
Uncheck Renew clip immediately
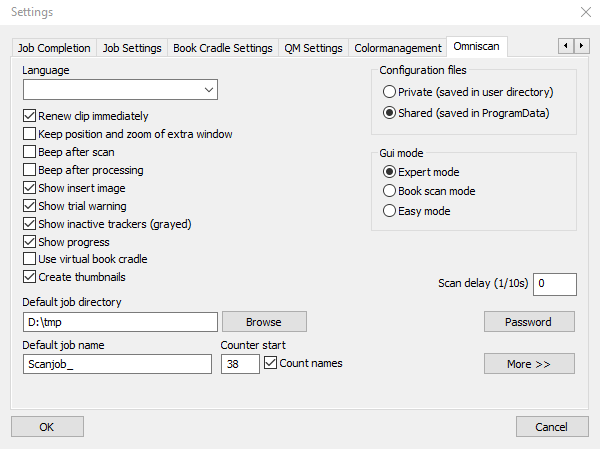click(x=29, y=116)
